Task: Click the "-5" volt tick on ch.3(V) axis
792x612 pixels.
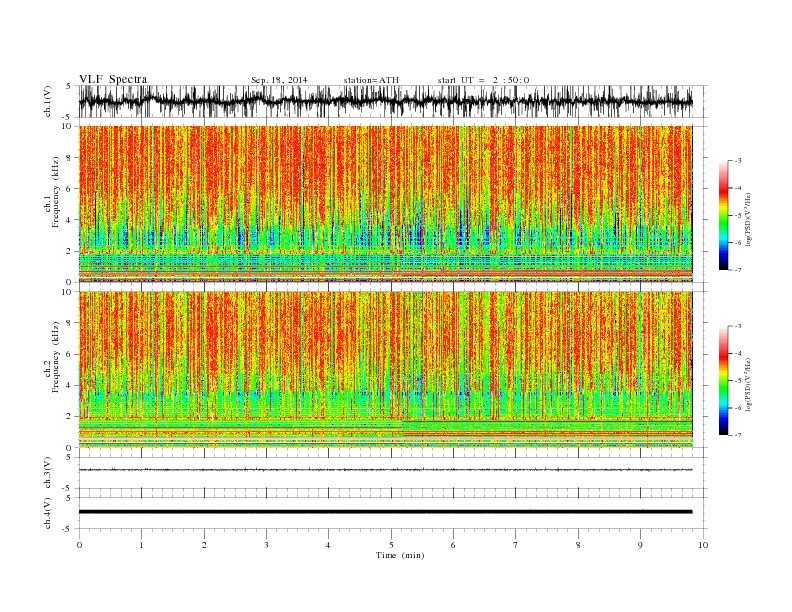Action: [68, 489]
